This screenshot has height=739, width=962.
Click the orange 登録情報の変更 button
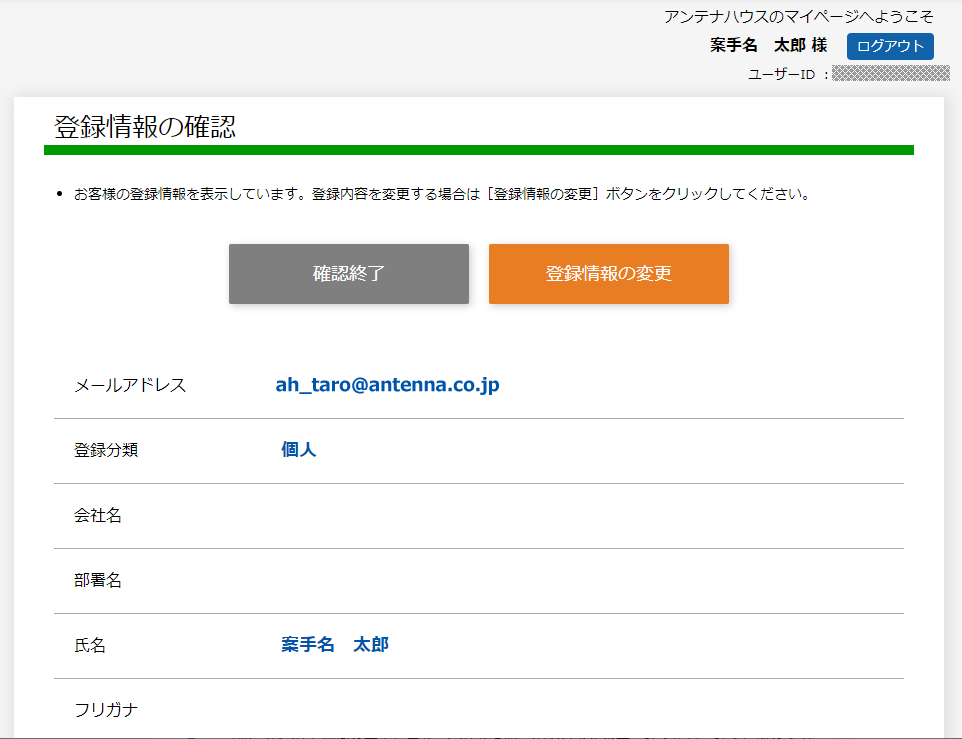[x=608, y=273]
